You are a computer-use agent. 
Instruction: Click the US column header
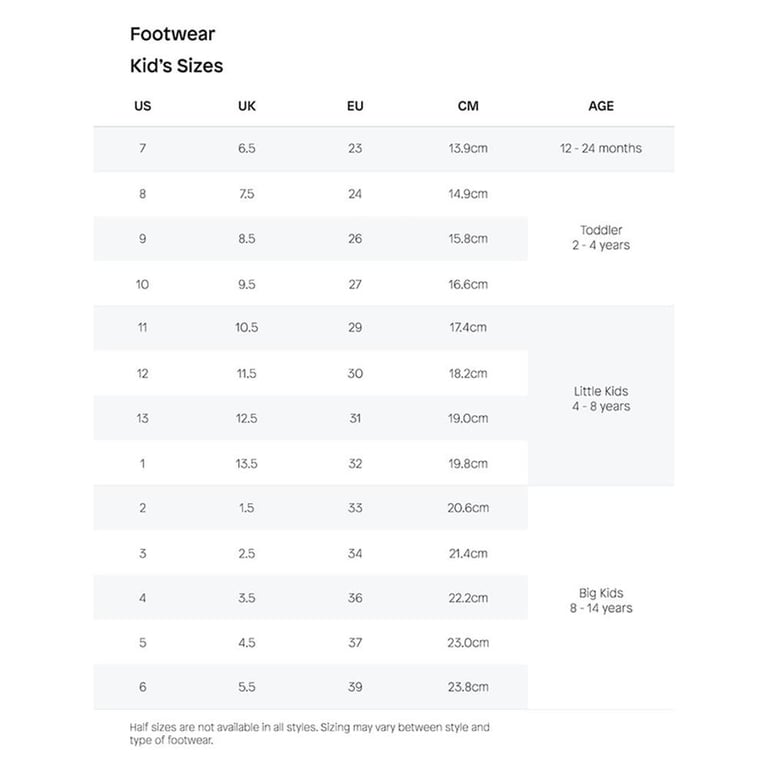(x=143, y=106)
